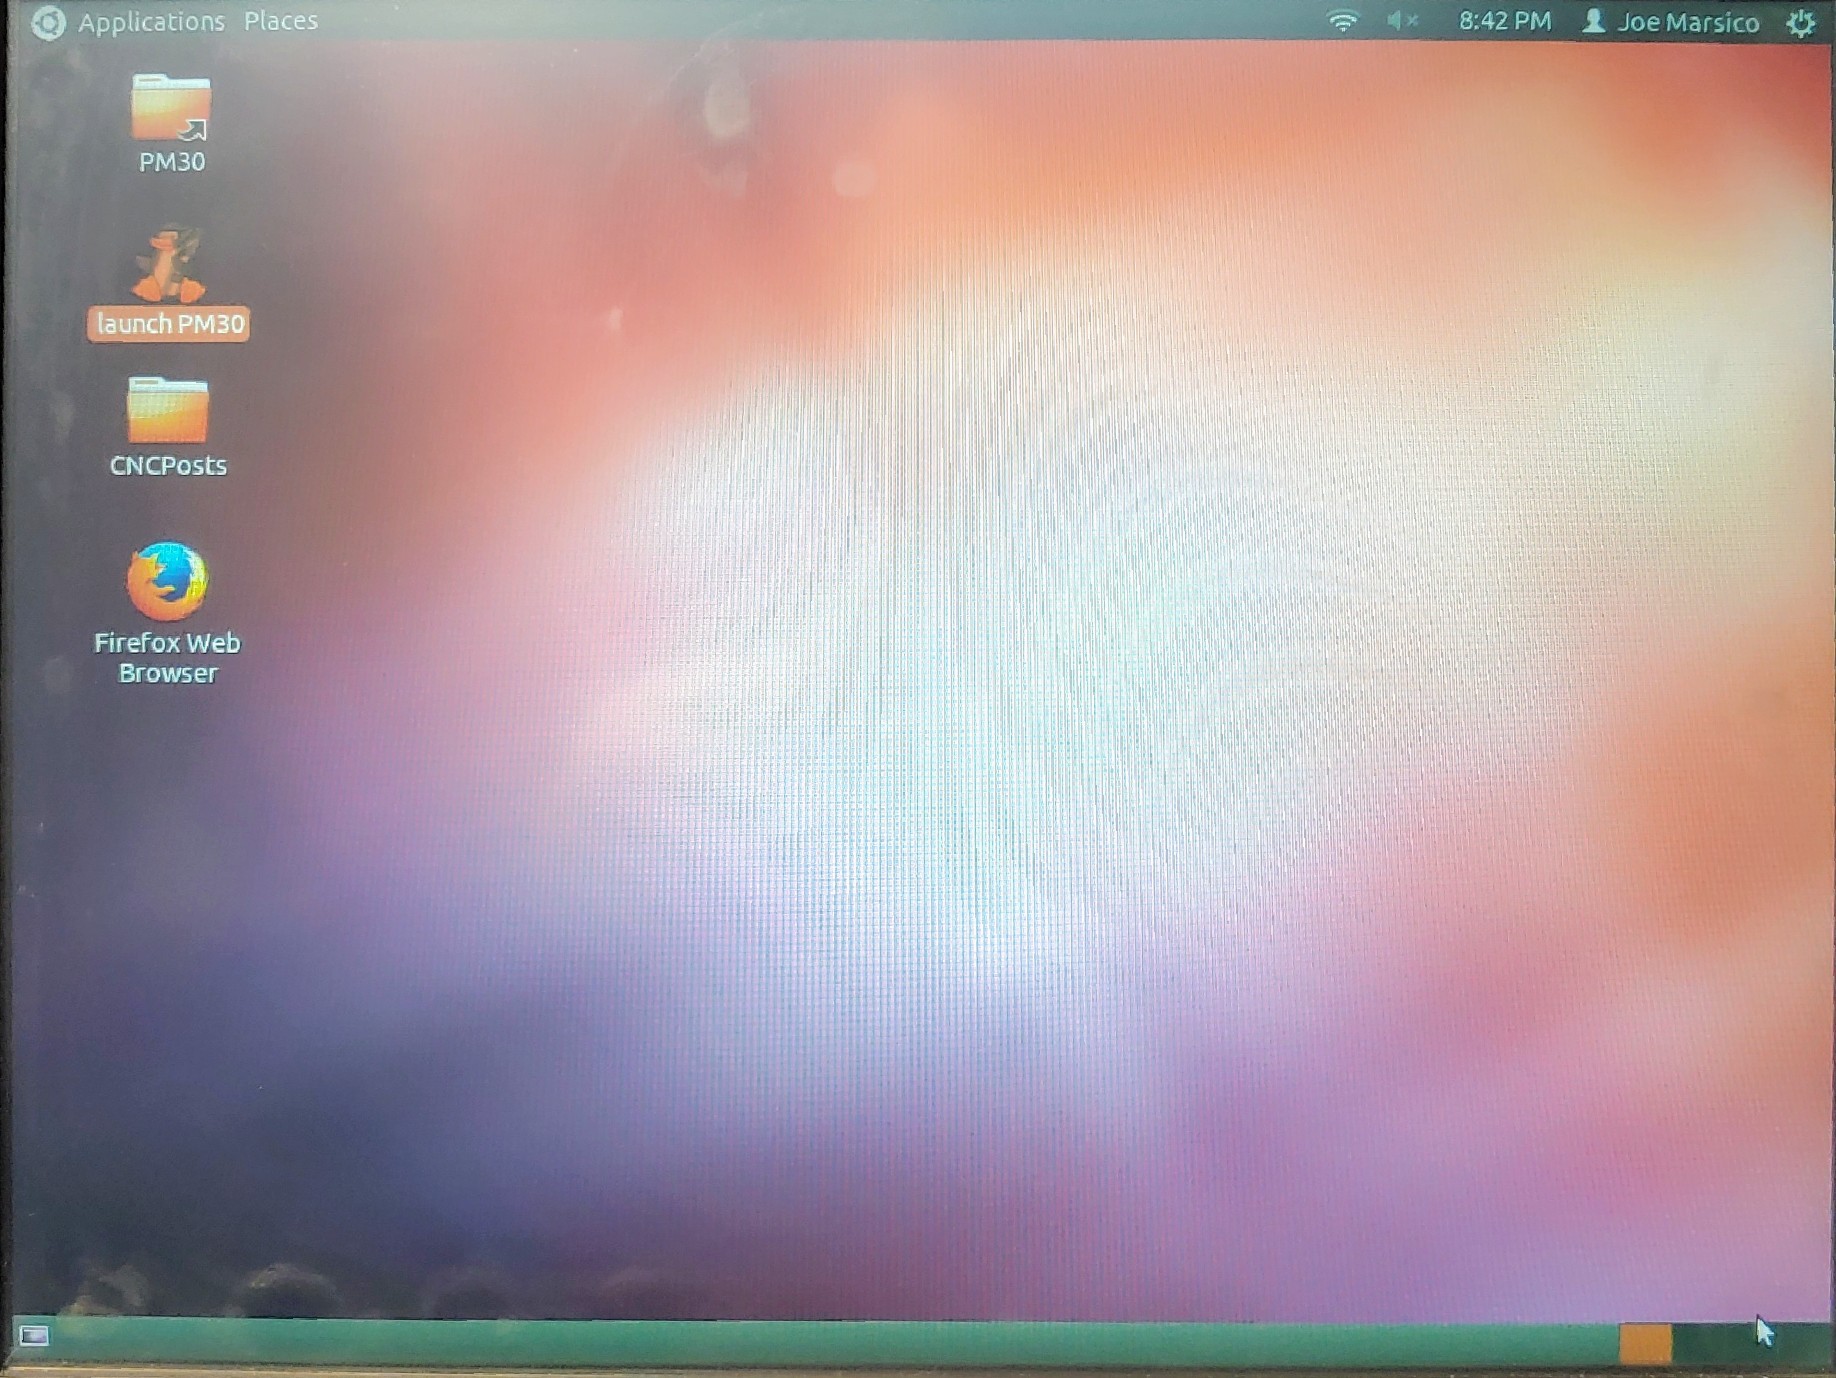Click the Ubuntu logo in top panel
The height and width of the screenshot is (1378, 1836).
[x=47, y=22]
